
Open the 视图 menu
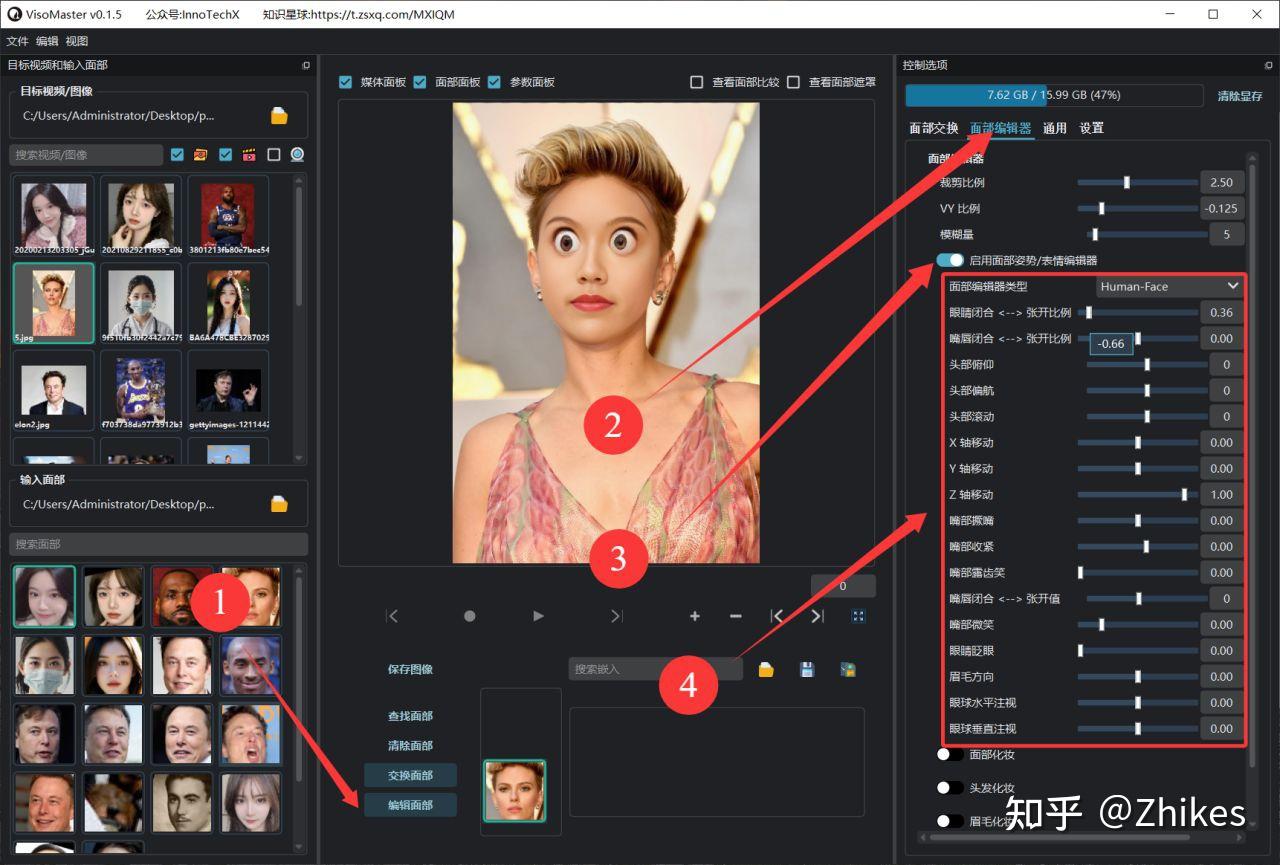[x=77, y=41]
